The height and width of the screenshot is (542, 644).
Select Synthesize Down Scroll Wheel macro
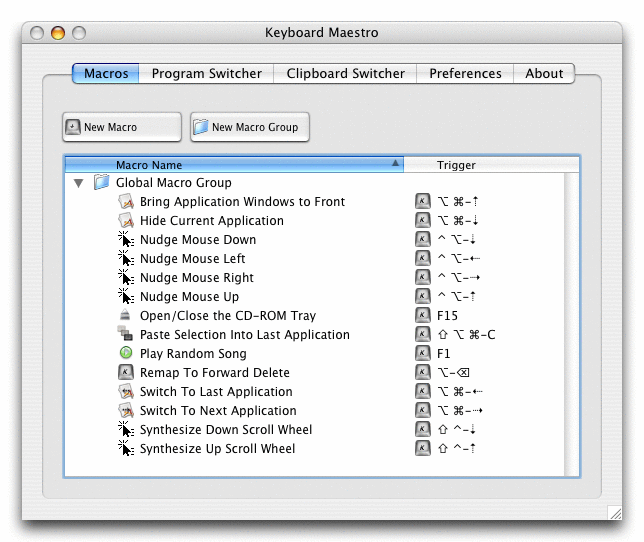(x=315, y=429)
